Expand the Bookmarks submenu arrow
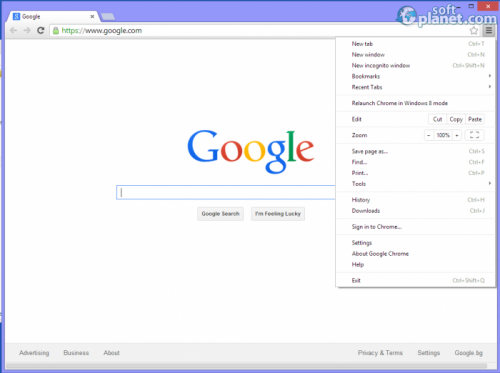Screen dimensions: 500x373 pos(490,76)
